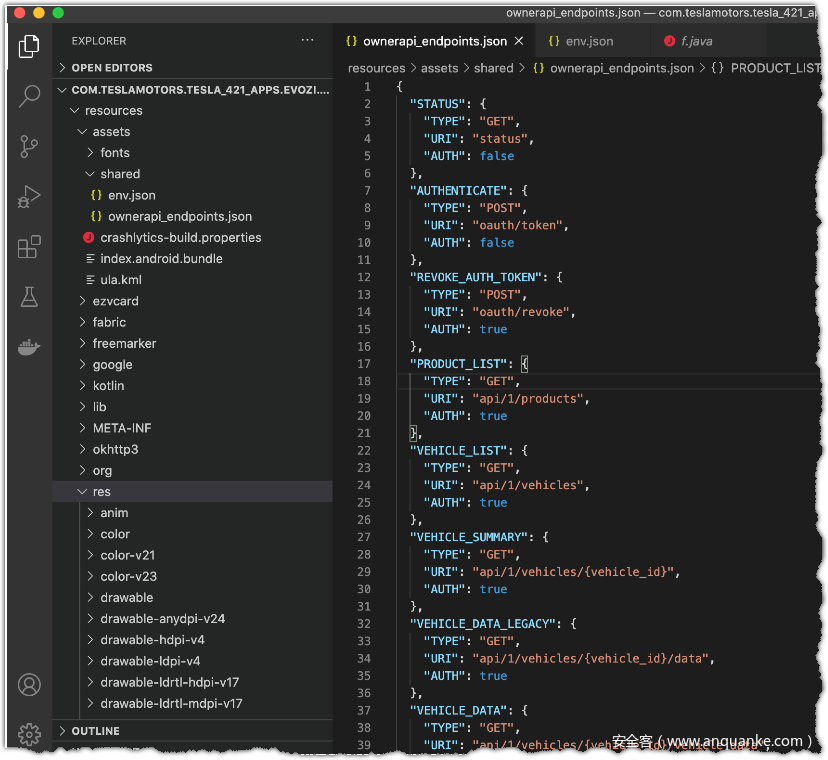
Task: Switch to the f.java tab
Action: pos(696,42)
